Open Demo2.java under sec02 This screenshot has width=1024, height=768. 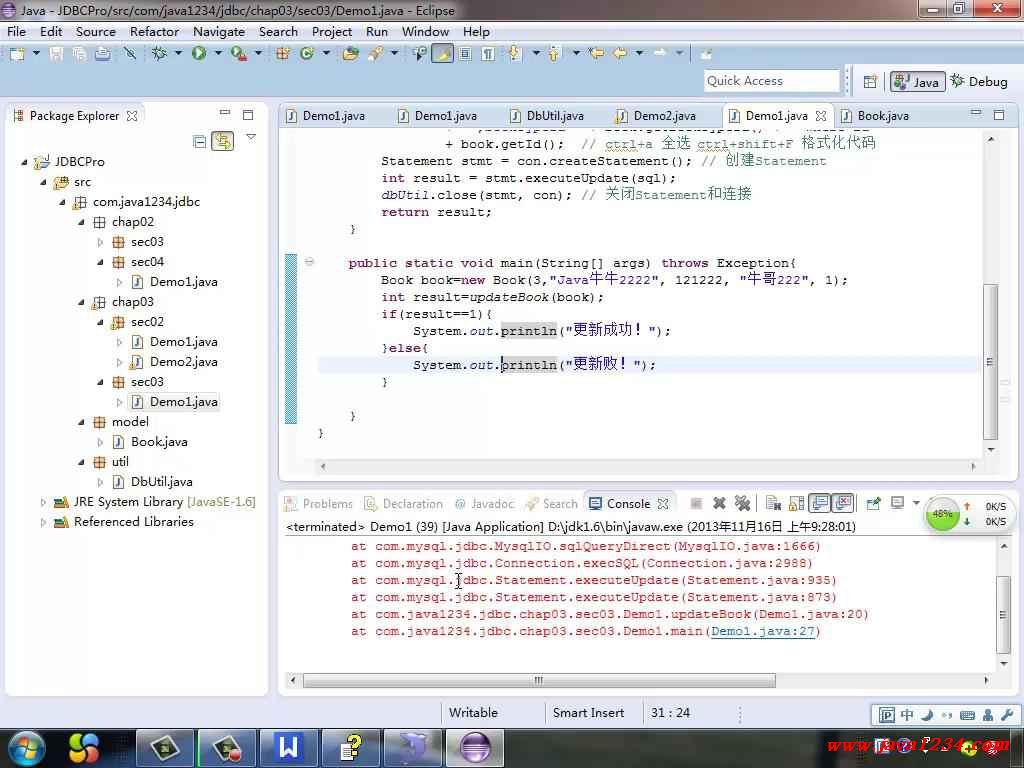tap(184, 362)
